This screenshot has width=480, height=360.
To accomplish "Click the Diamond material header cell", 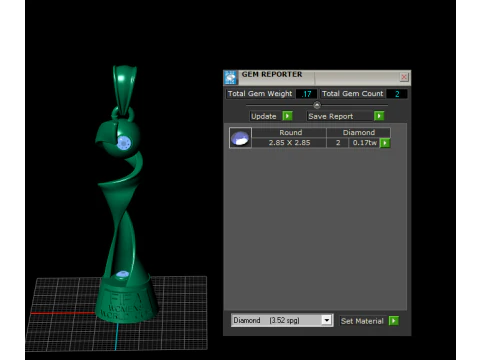I will pyautogui.click(x=359, y=132).
